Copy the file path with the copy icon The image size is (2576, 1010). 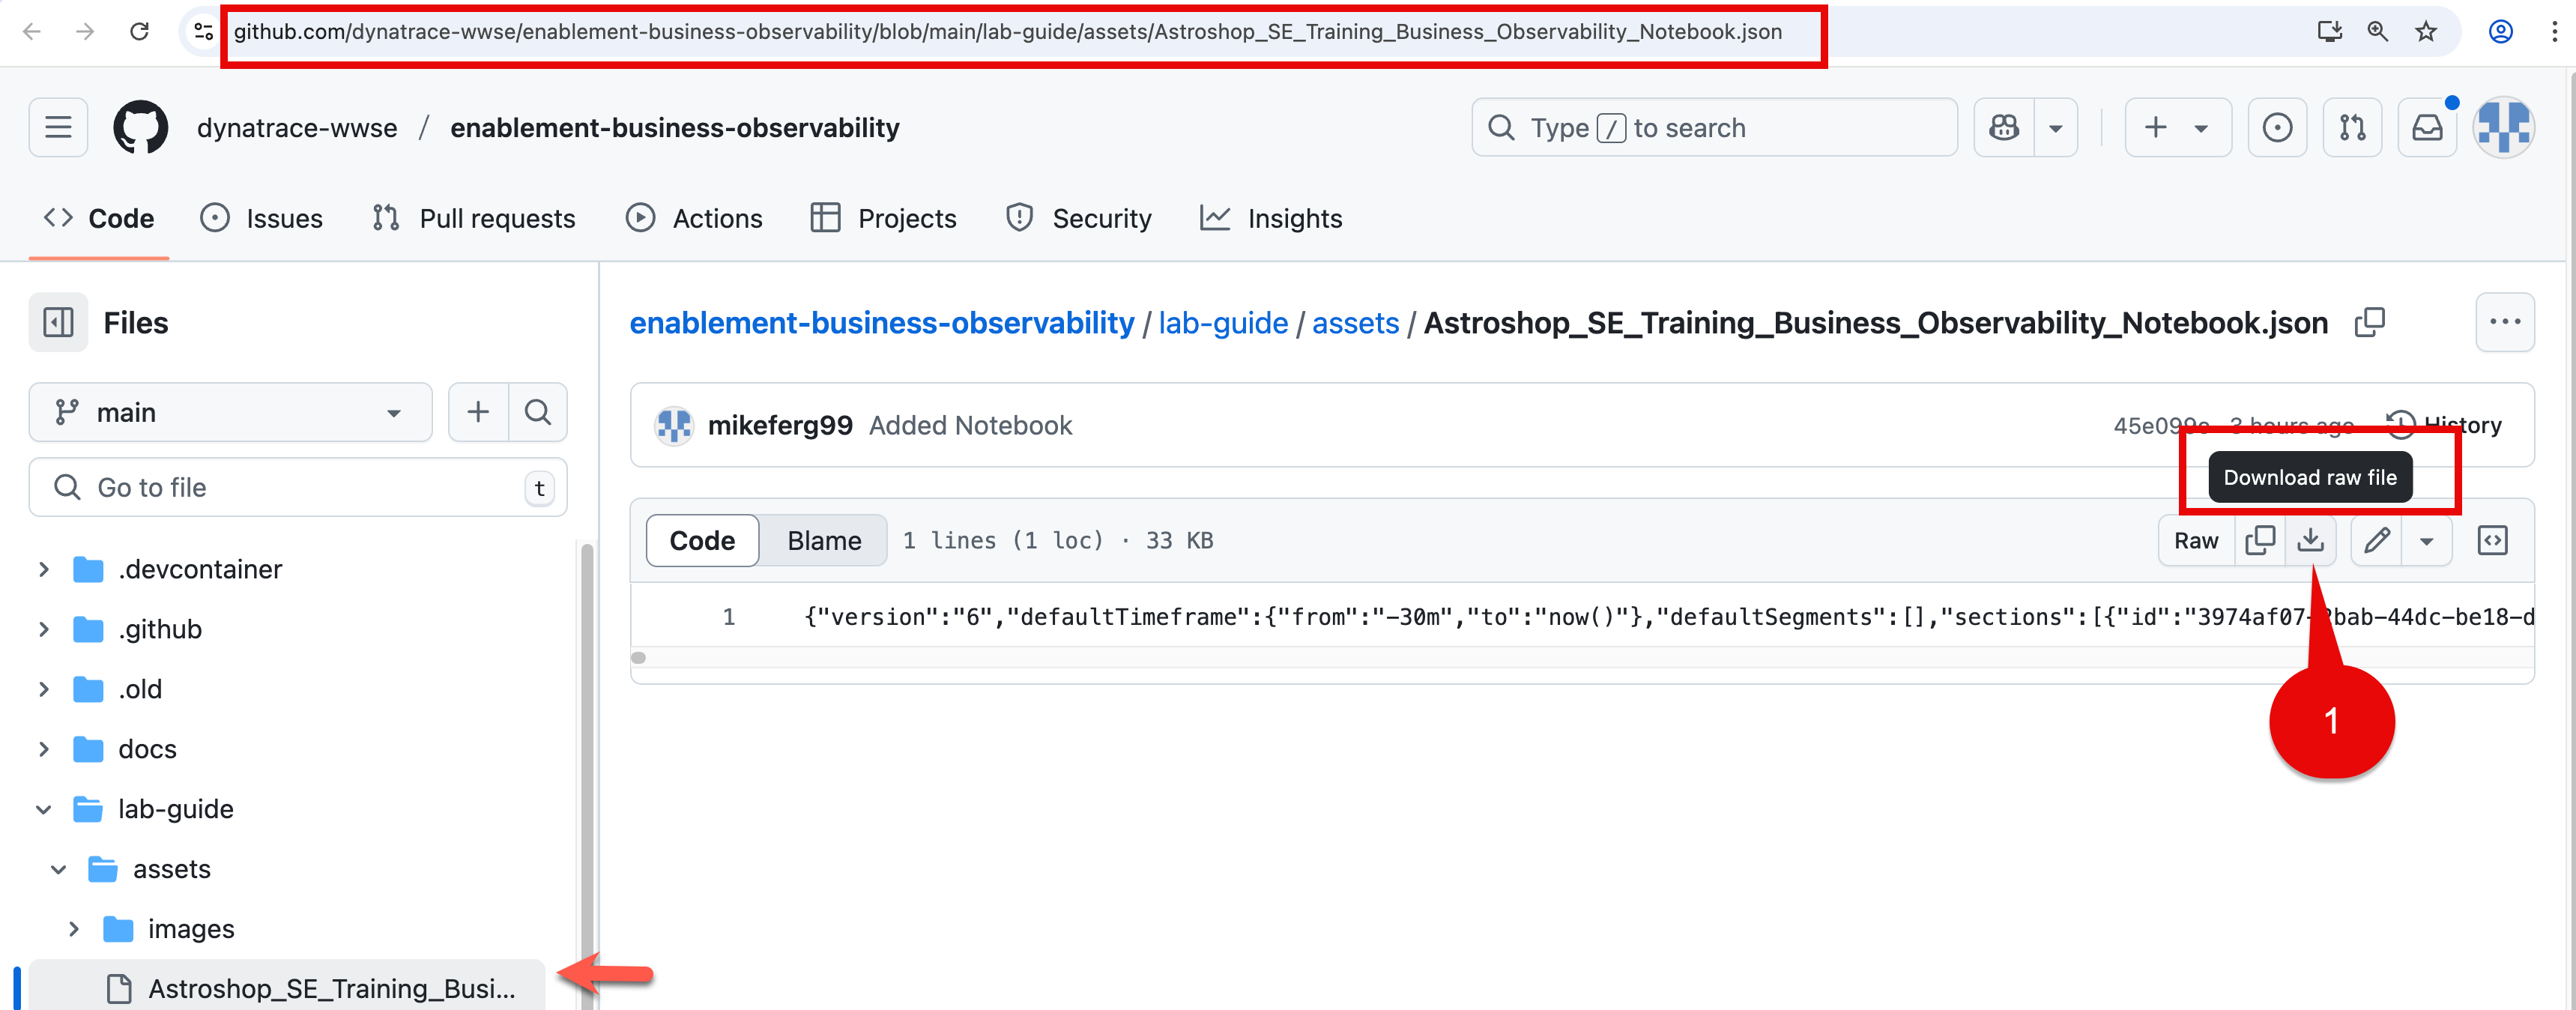click(x=2369, y=322)
